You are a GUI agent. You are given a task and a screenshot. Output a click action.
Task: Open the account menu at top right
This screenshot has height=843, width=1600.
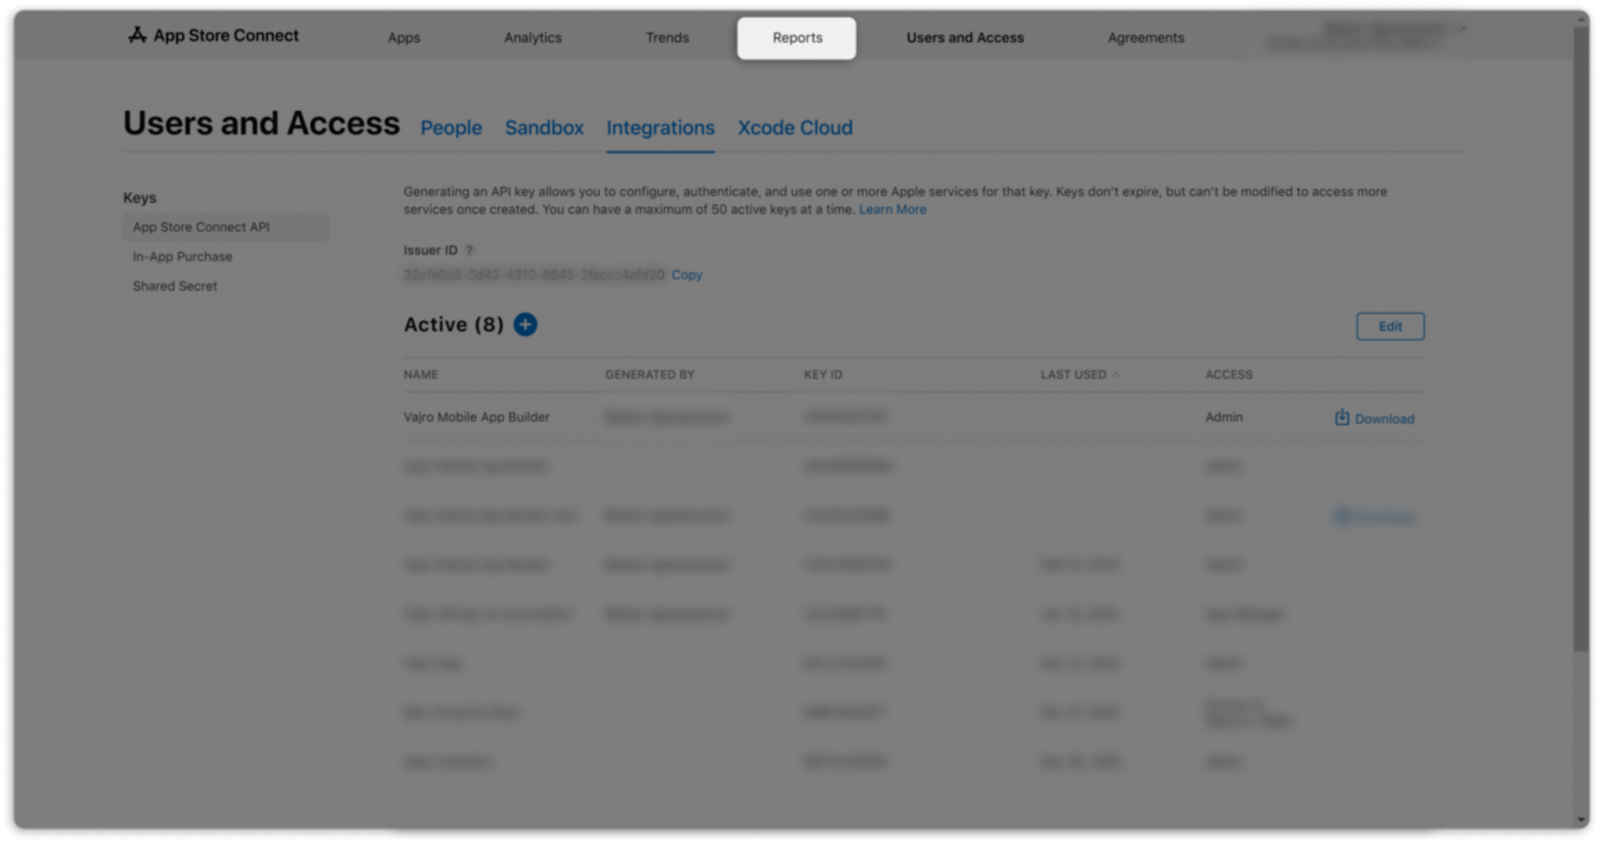click(x=1365, y=36)
